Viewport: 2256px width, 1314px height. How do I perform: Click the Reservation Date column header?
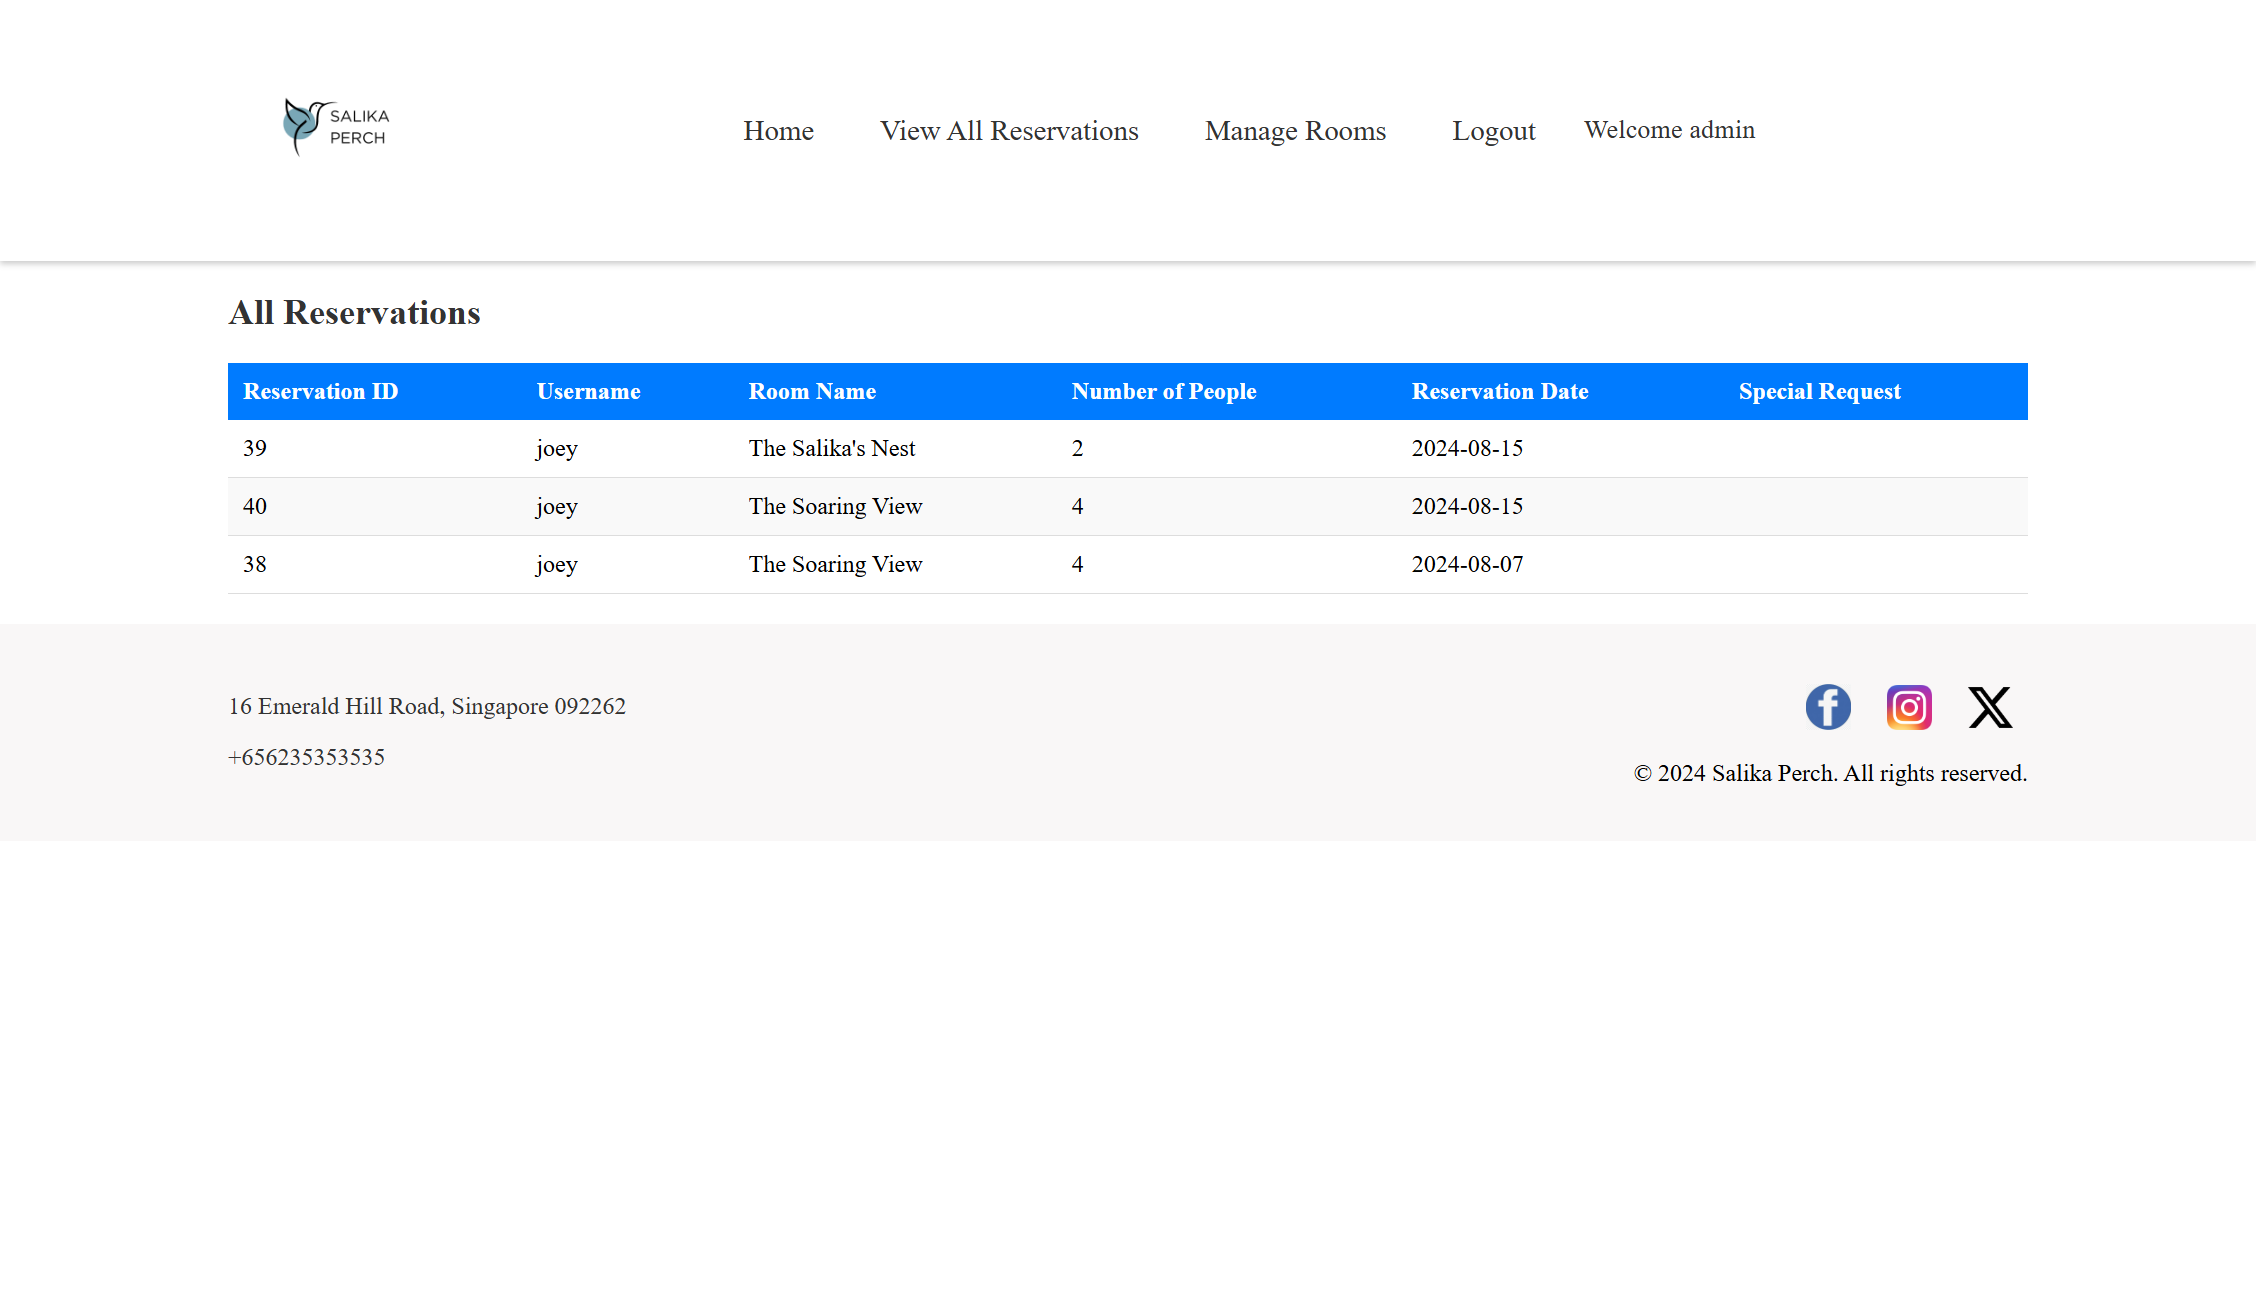click(x=1499, y=391)
